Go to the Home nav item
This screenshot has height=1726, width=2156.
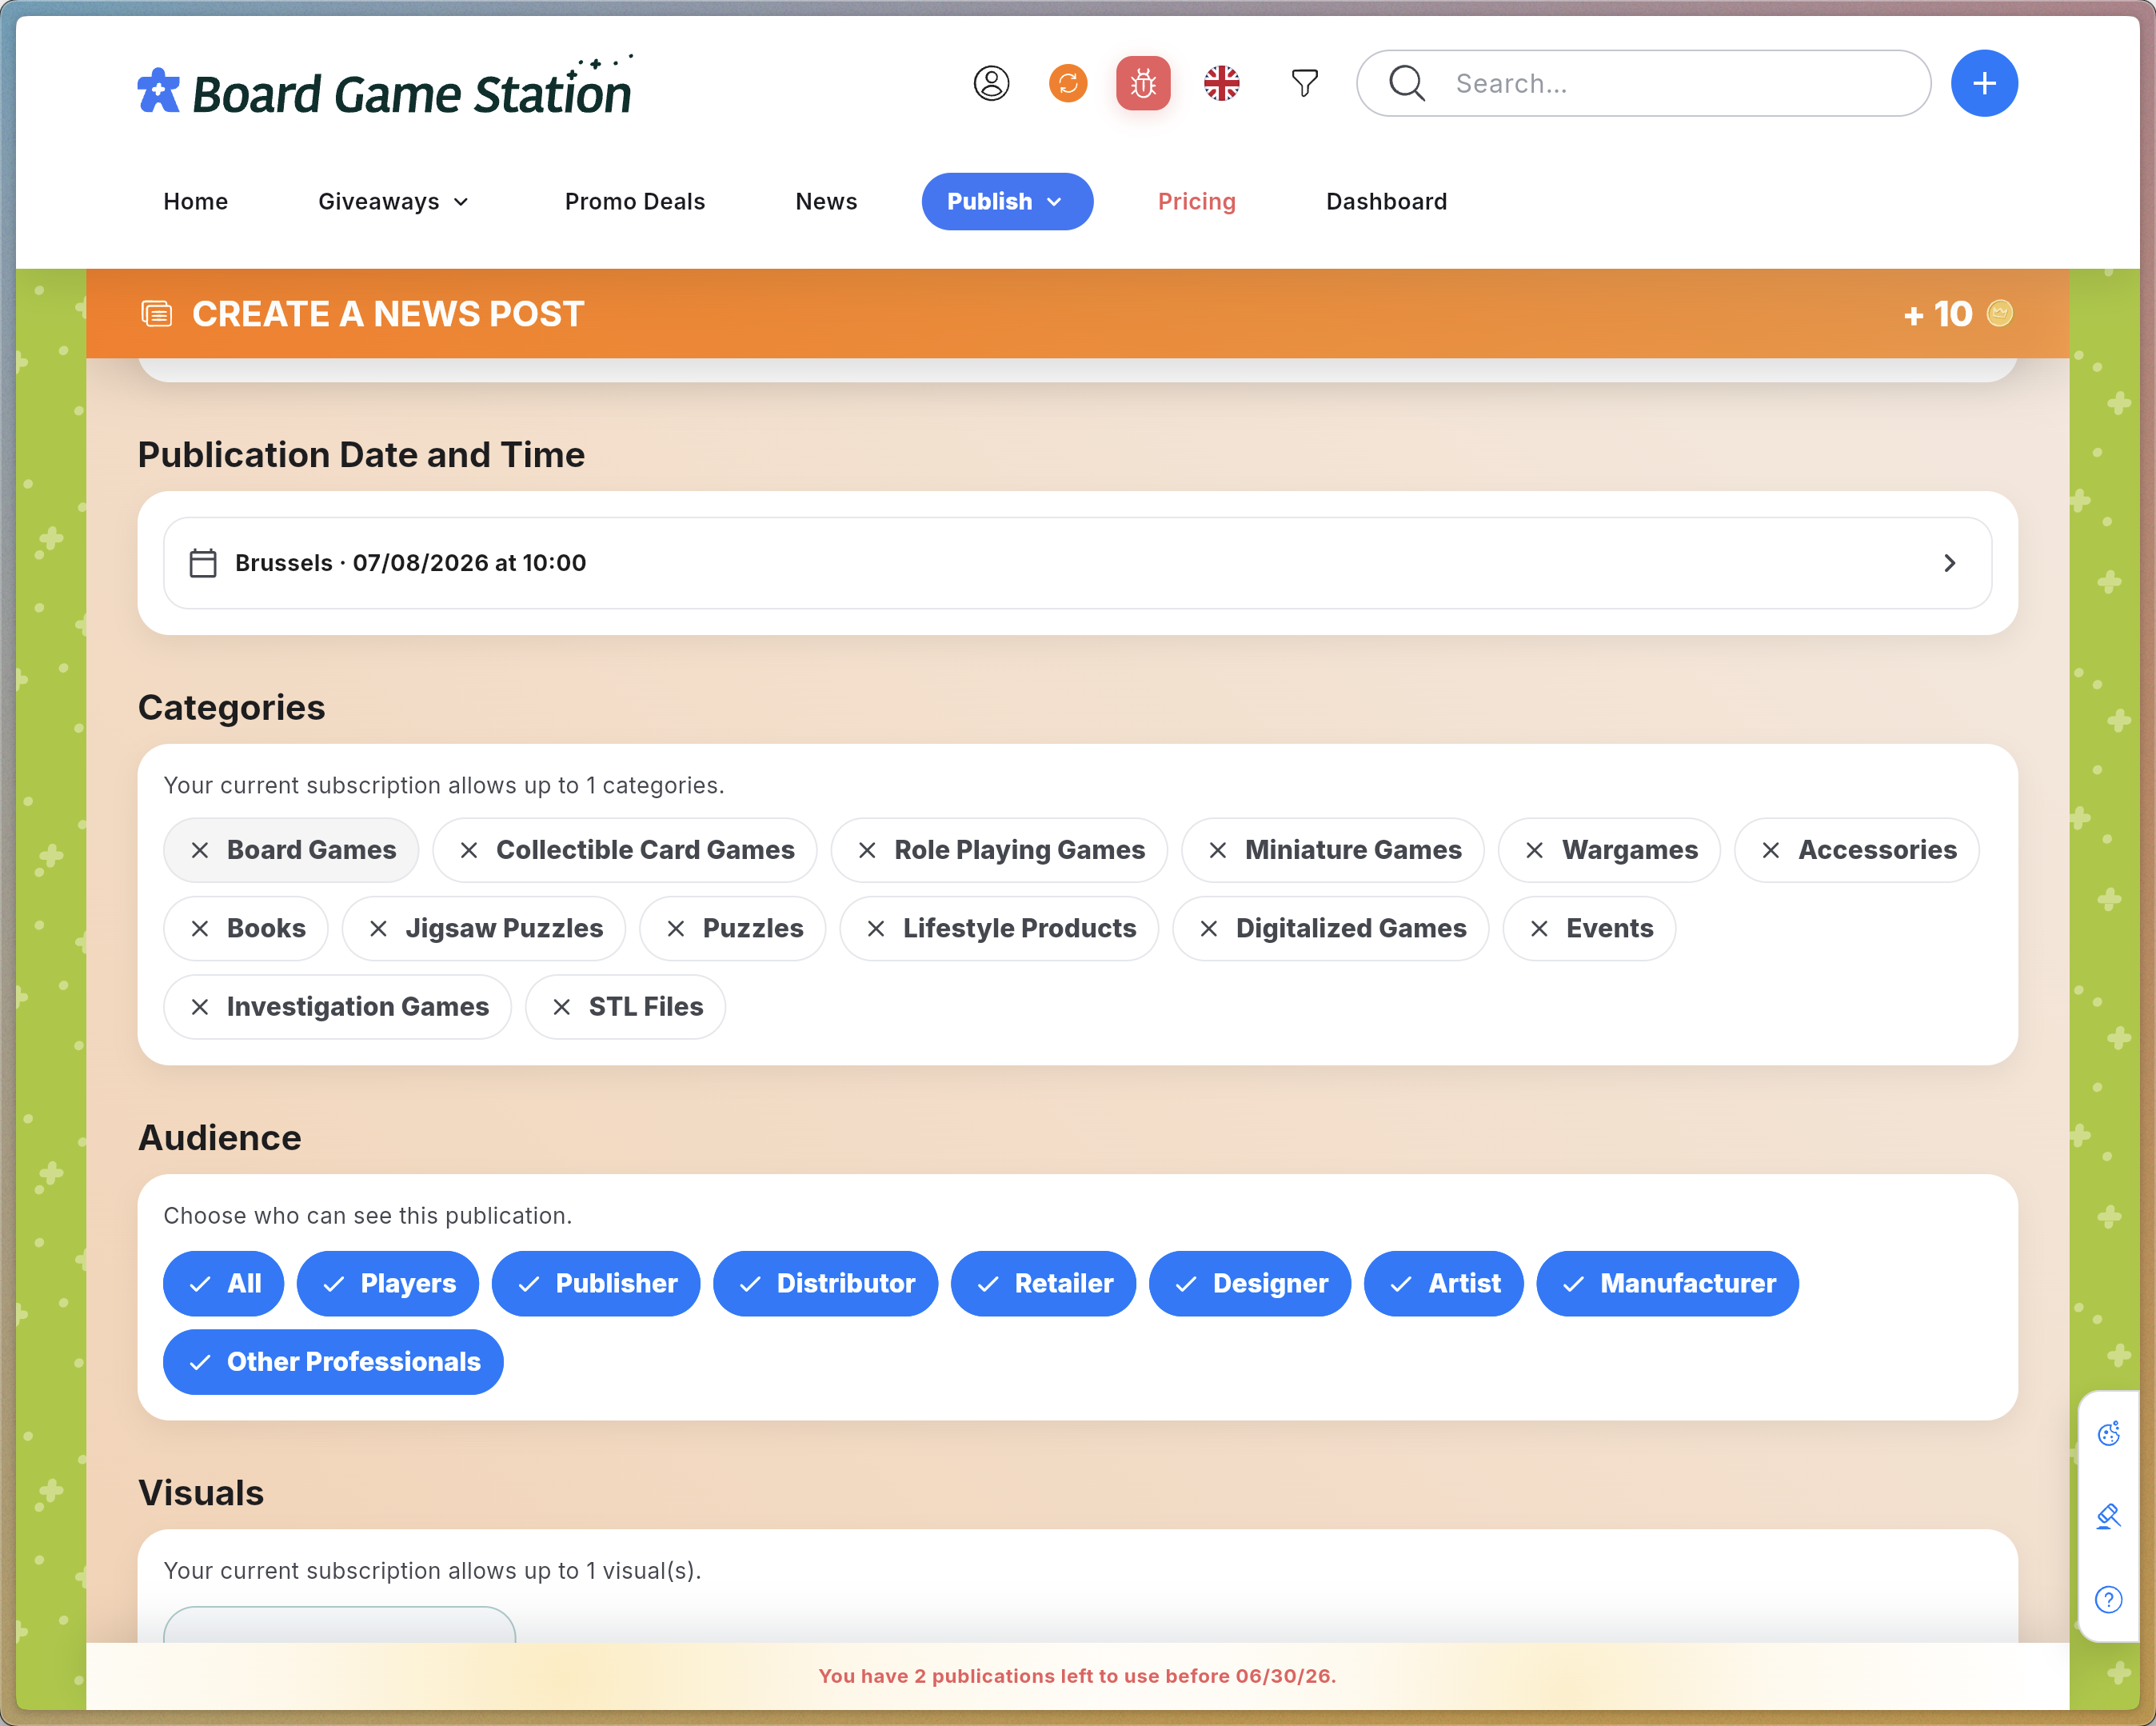click(x=196, y=202)
